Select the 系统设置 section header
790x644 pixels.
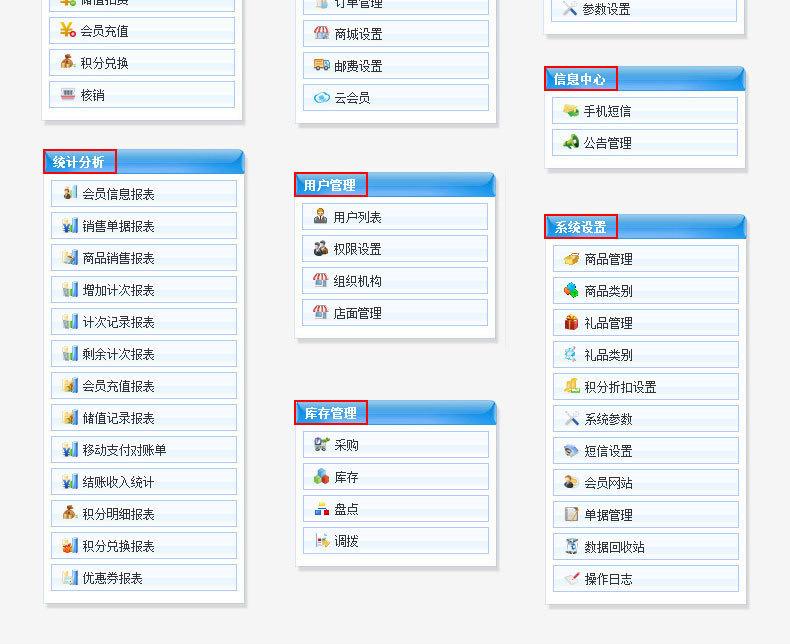(x=581, y=227)
